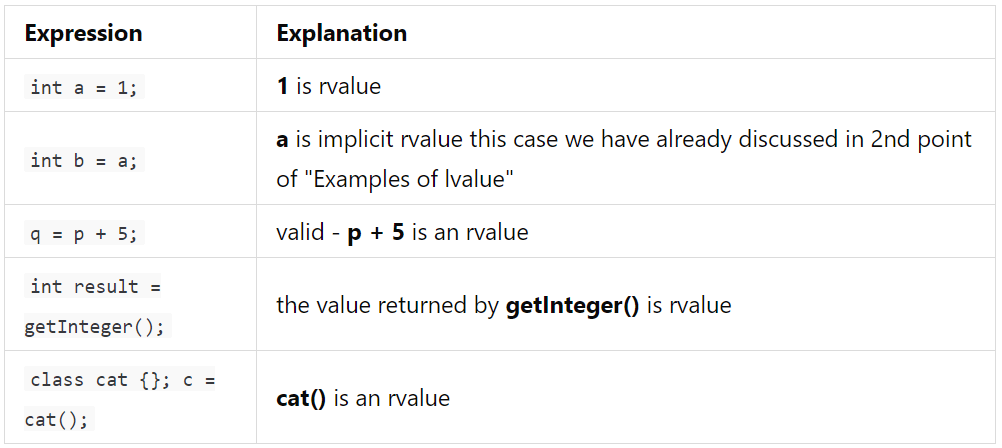1002x448 pixels.
Task: Click the code snippet int a = 1;
Action: [84, 87]
